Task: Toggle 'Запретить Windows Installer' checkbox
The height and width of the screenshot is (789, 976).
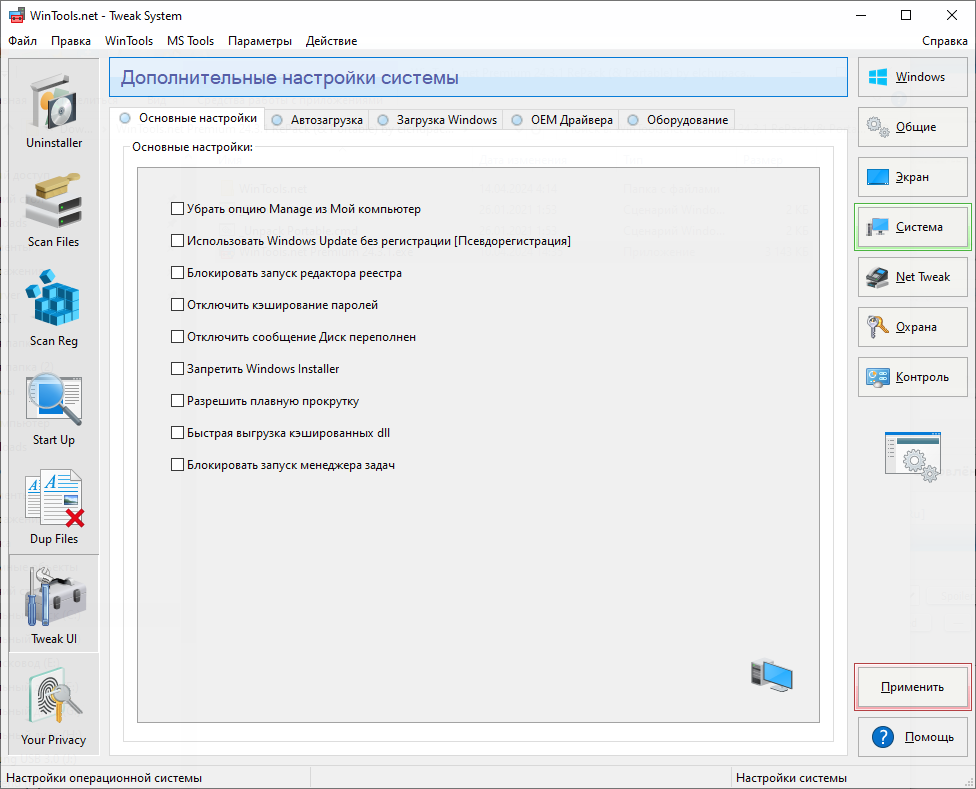Action: pyautogui.click(x=177, y=369)
